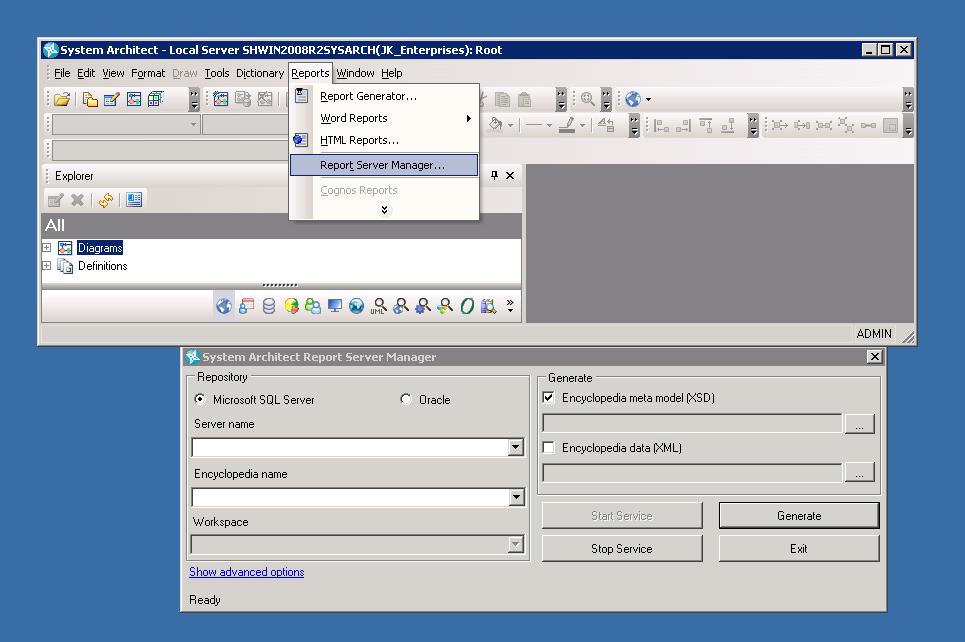Open the line style dropdown arrow
Screen dimensions: 965x642
550,126
